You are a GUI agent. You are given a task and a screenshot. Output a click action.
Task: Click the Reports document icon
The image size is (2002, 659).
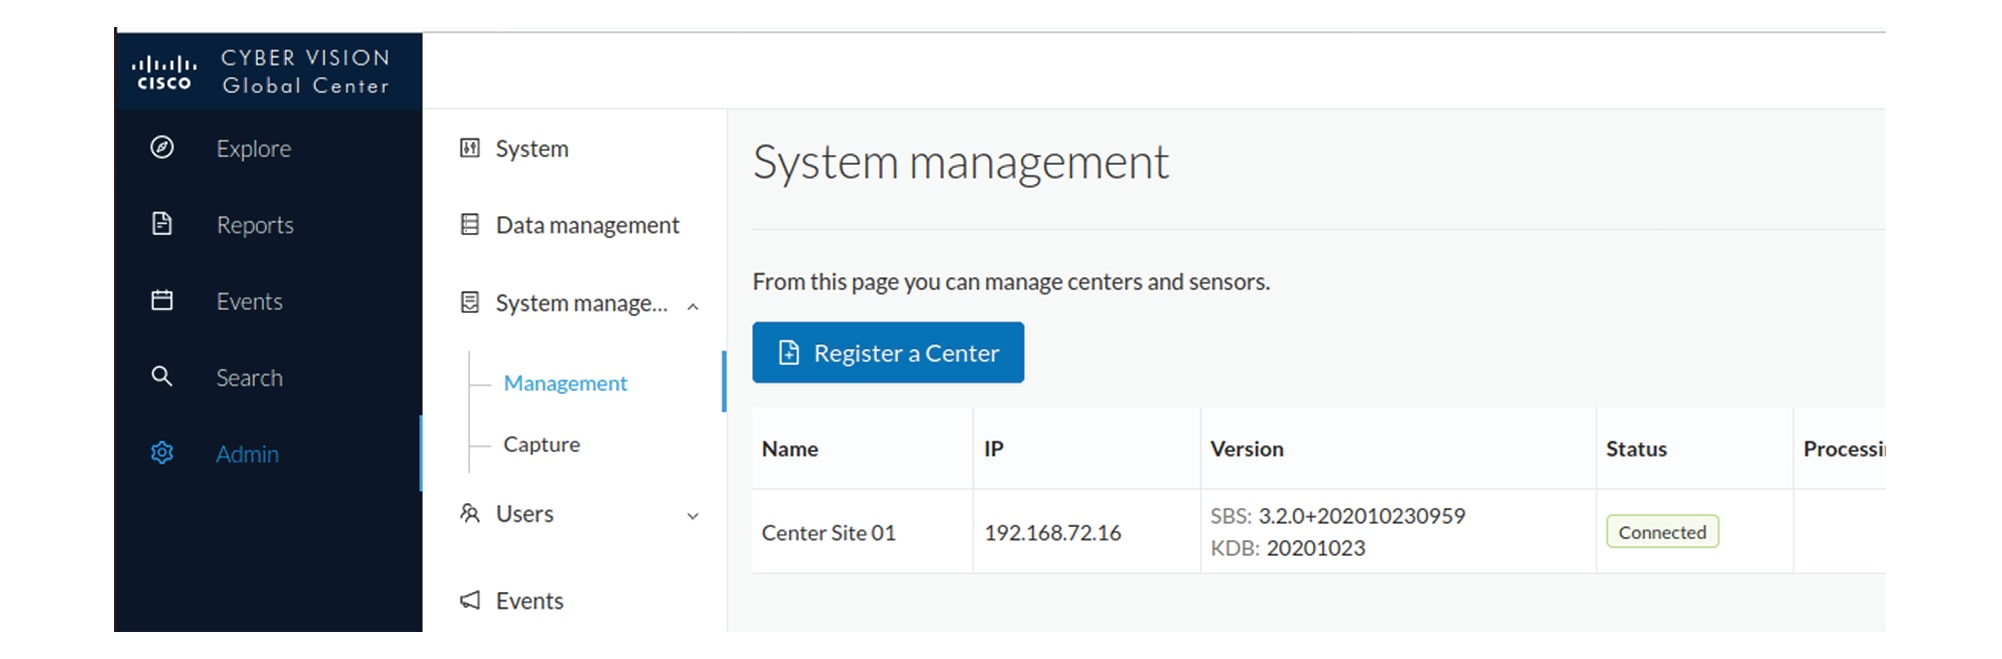point(162,224)
